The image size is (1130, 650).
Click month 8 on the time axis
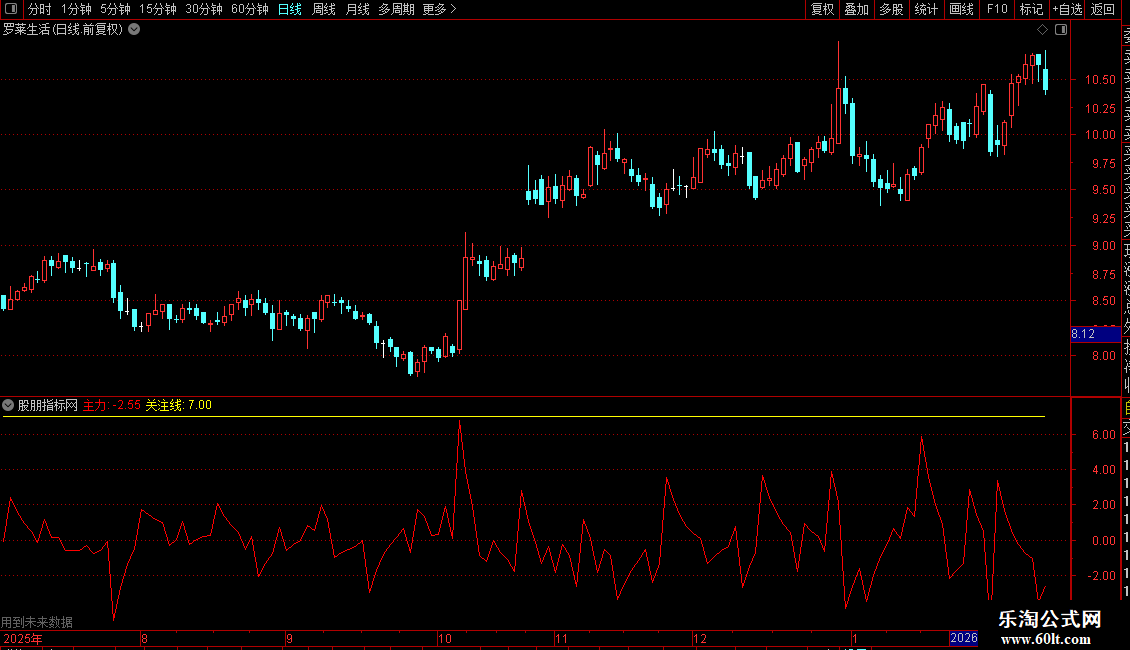(x=144, y=638)
